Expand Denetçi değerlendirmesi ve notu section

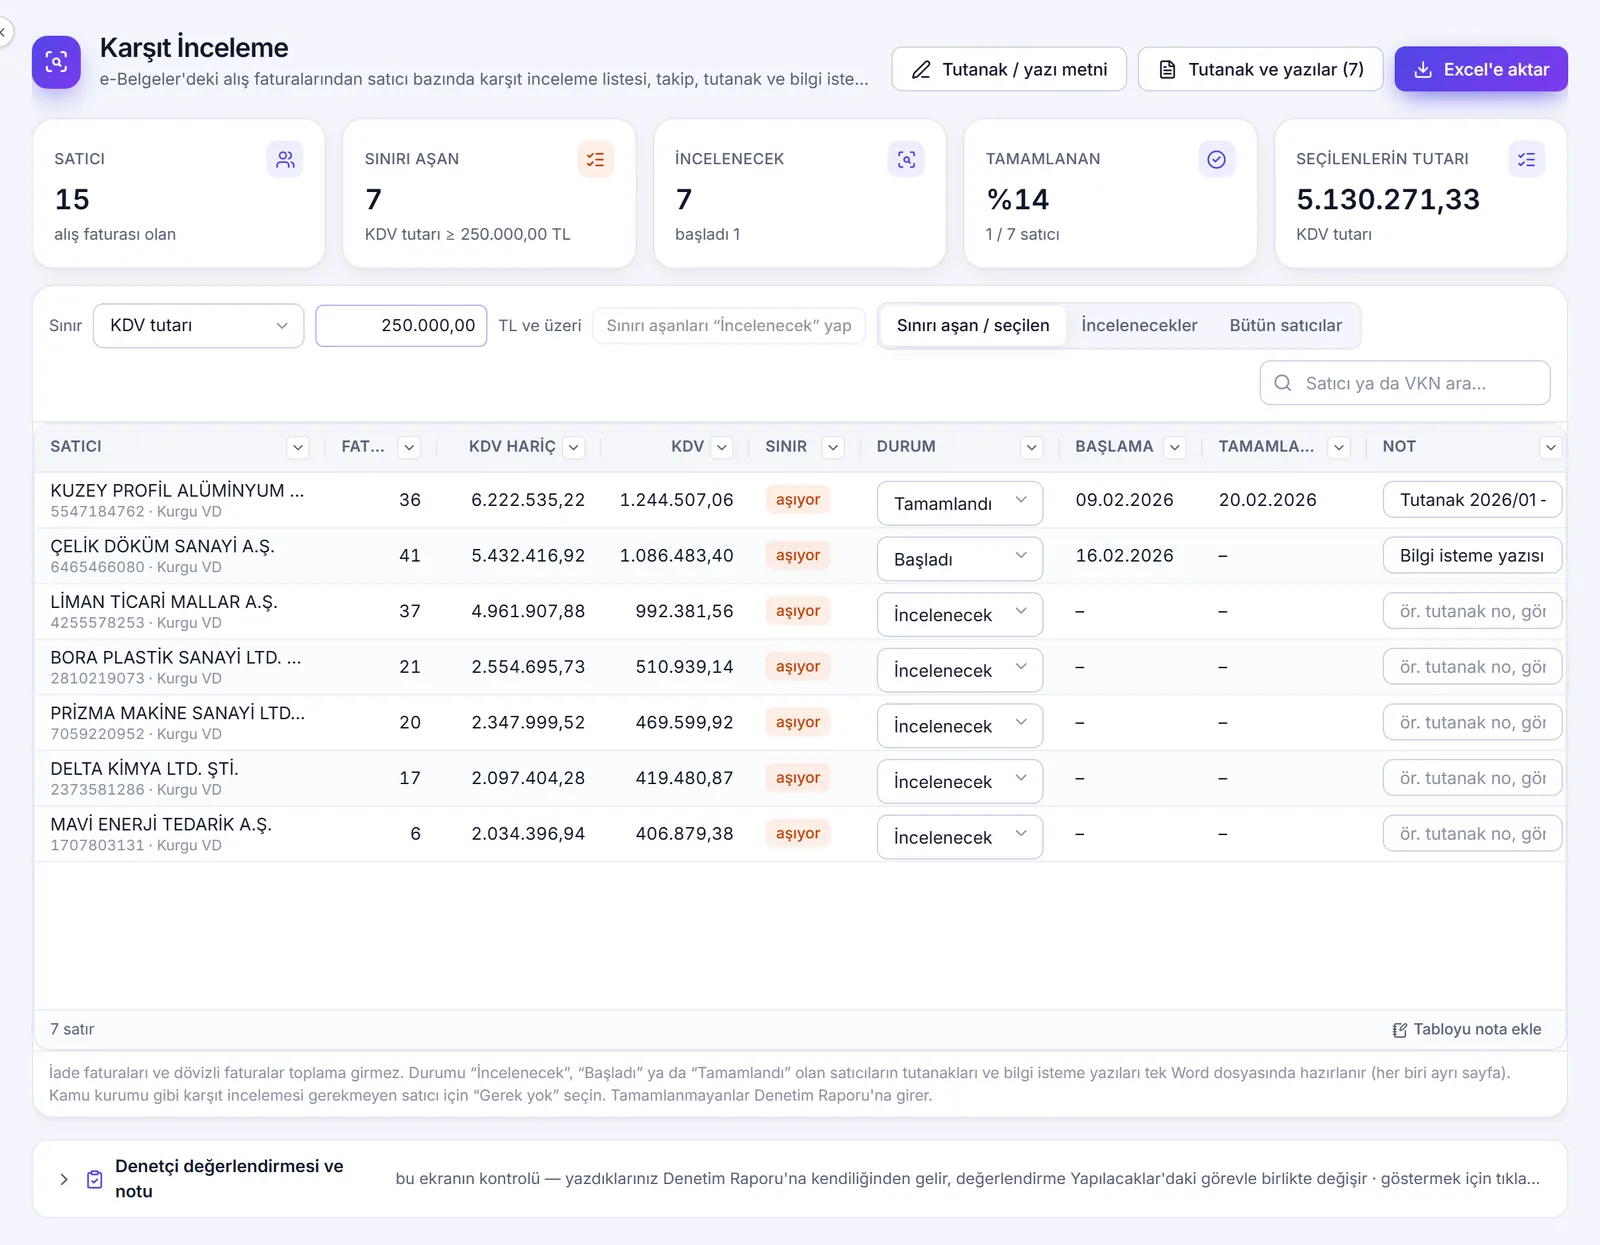pyautogui.click(x=64, y=1179)
